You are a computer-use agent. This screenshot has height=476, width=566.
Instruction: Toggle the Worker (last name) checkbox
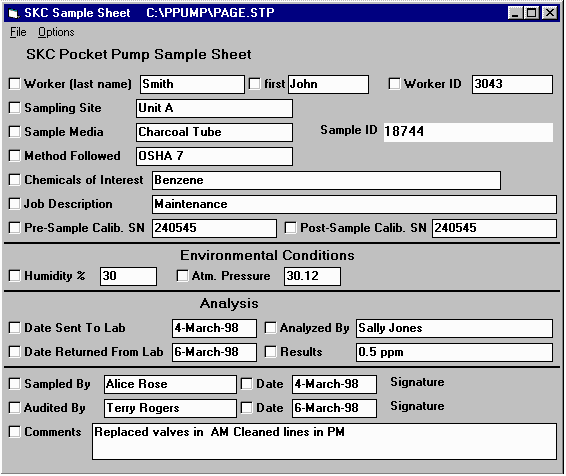(x=14, y=84)
